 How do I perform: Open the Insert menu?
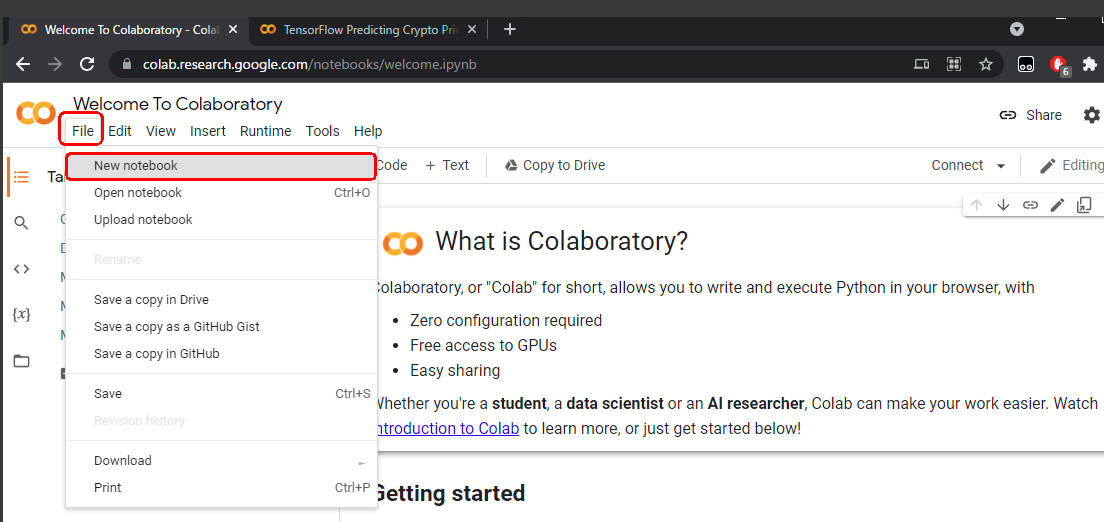pyautogui.click(x=208, y=131)
